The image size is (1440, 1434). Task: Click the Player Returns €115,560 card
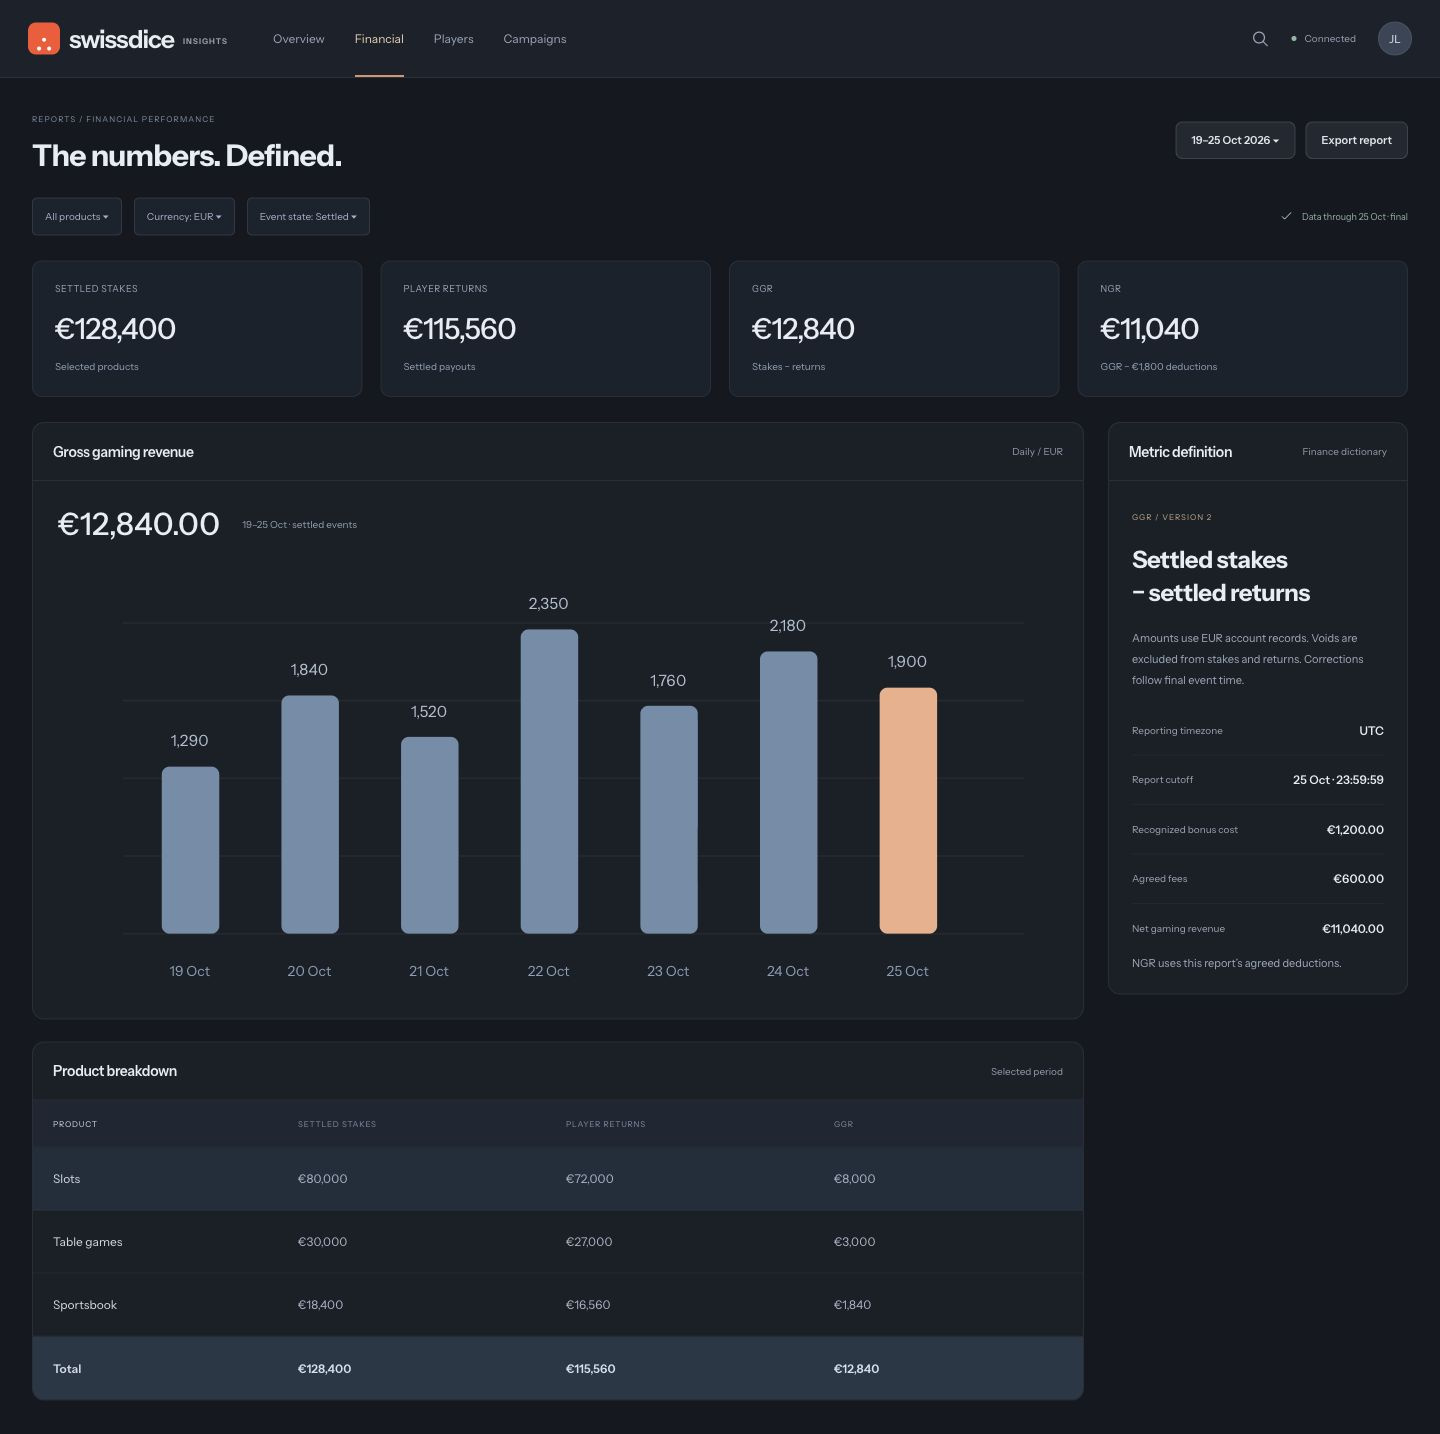coord(545,329)
